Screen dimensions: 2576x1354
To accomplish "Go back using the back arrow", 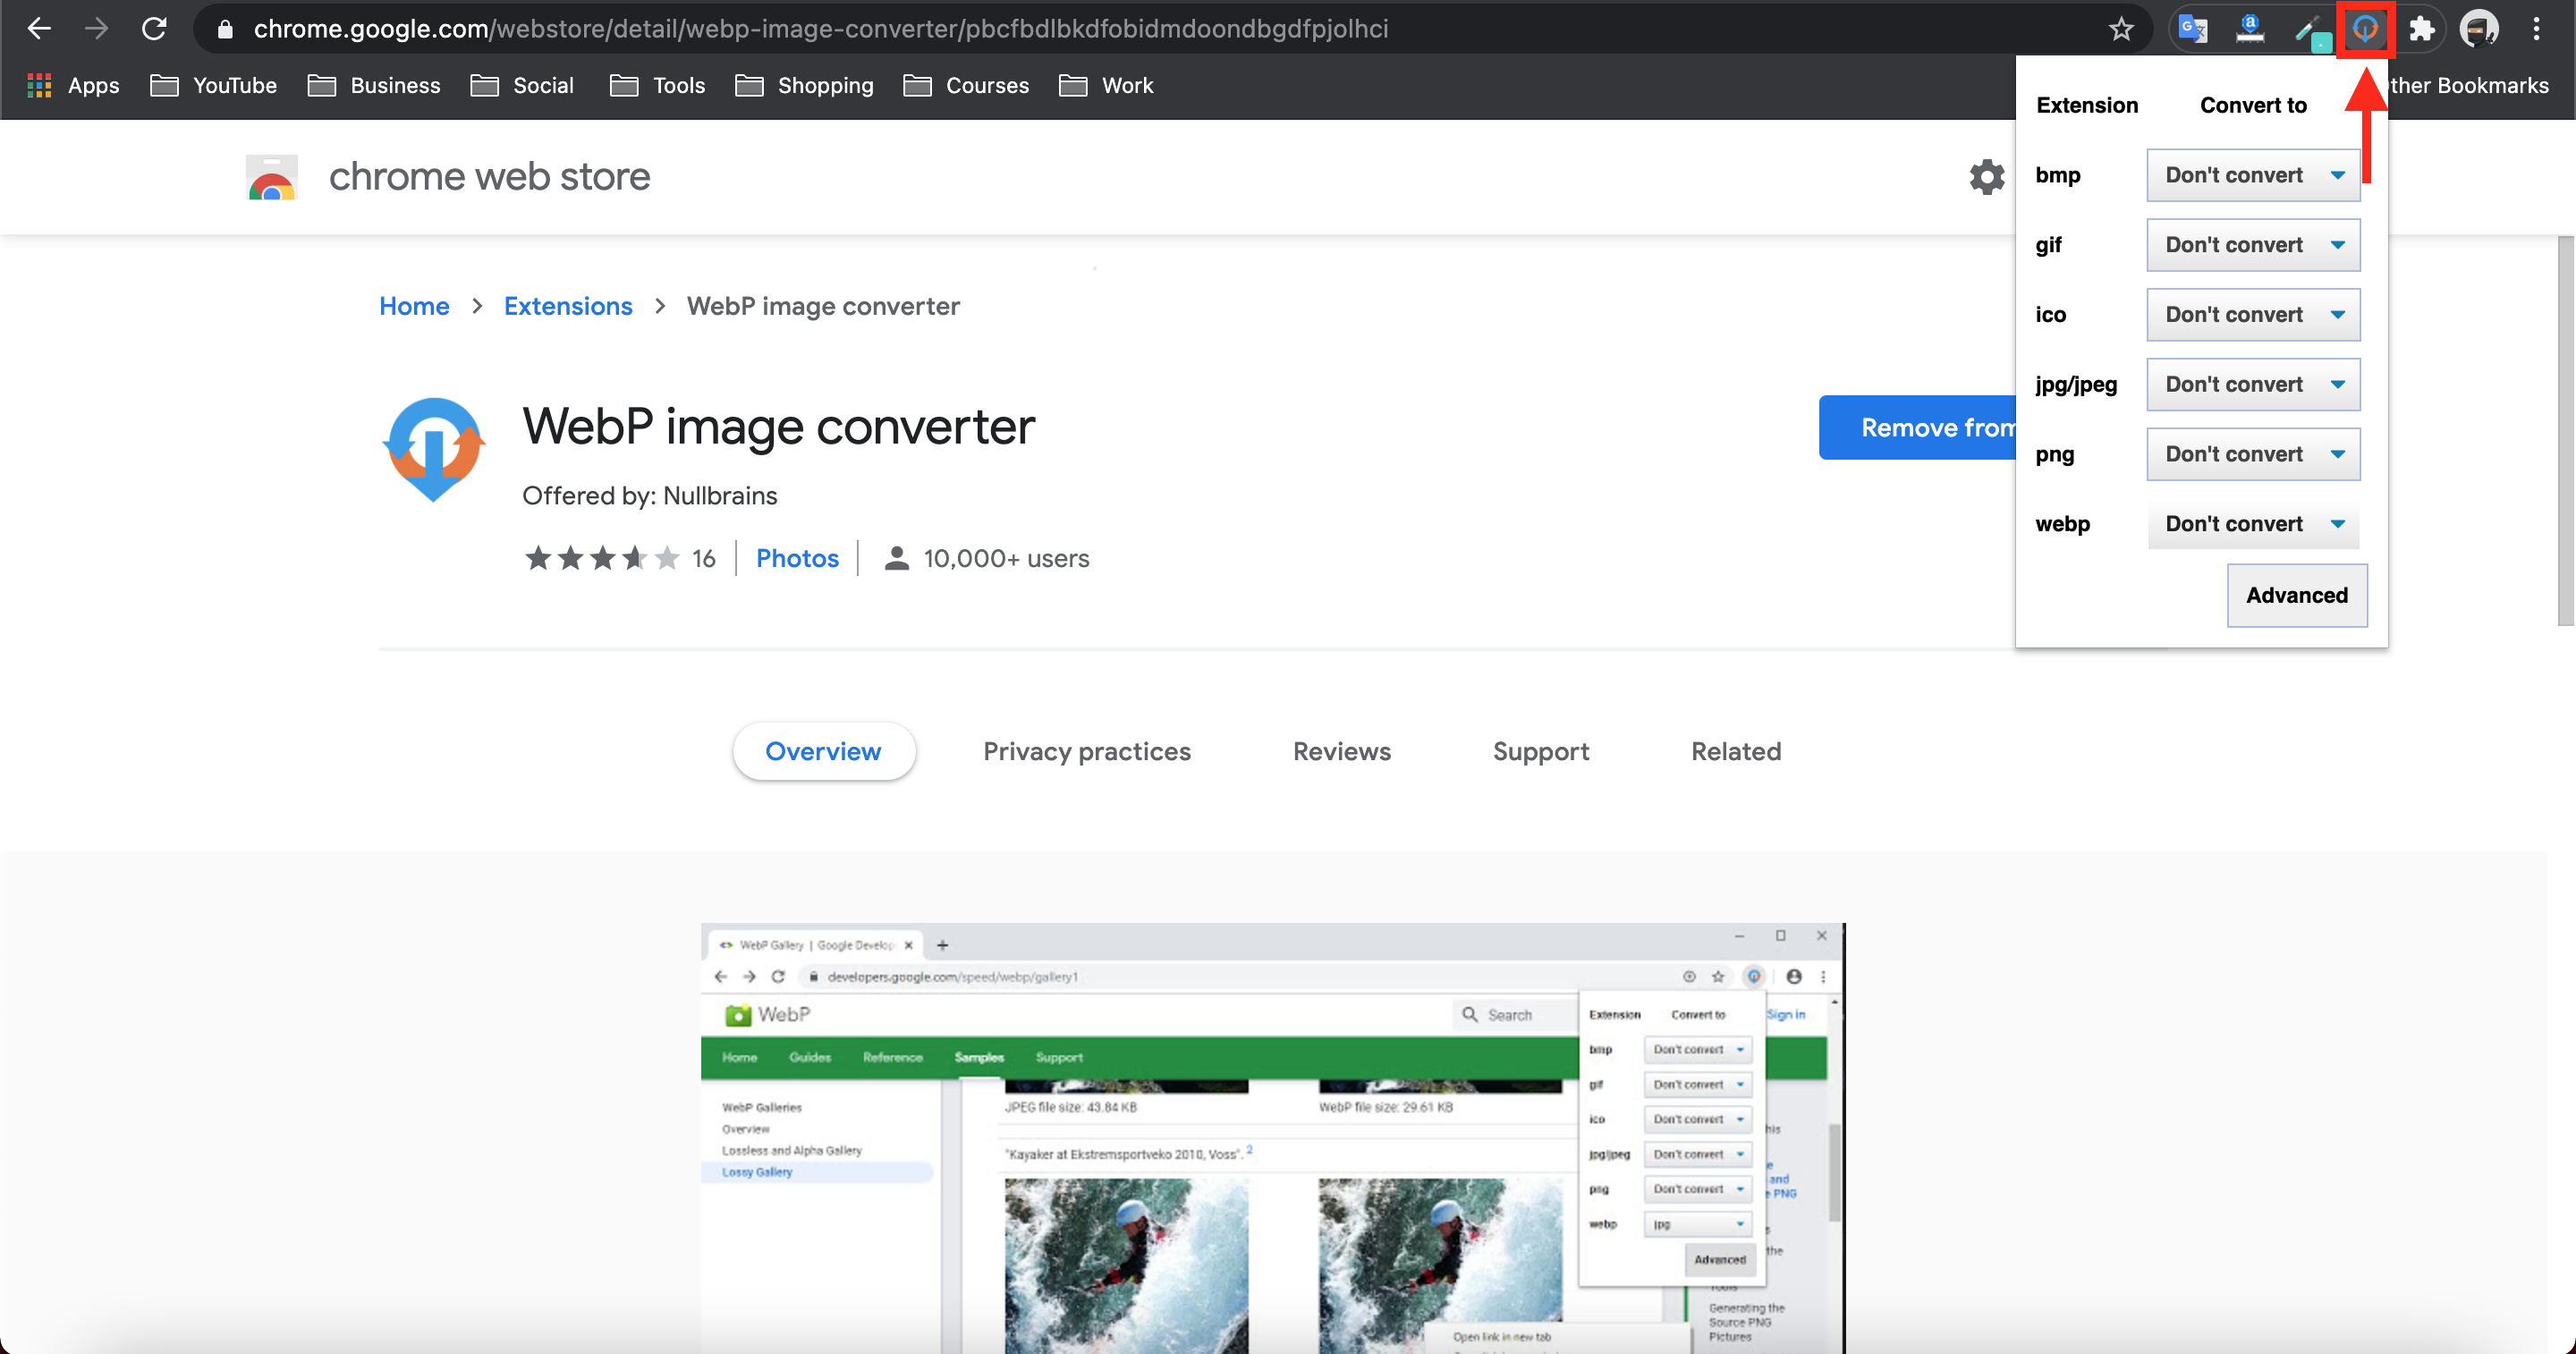I will pyautogui.click(x=38, y=29).
